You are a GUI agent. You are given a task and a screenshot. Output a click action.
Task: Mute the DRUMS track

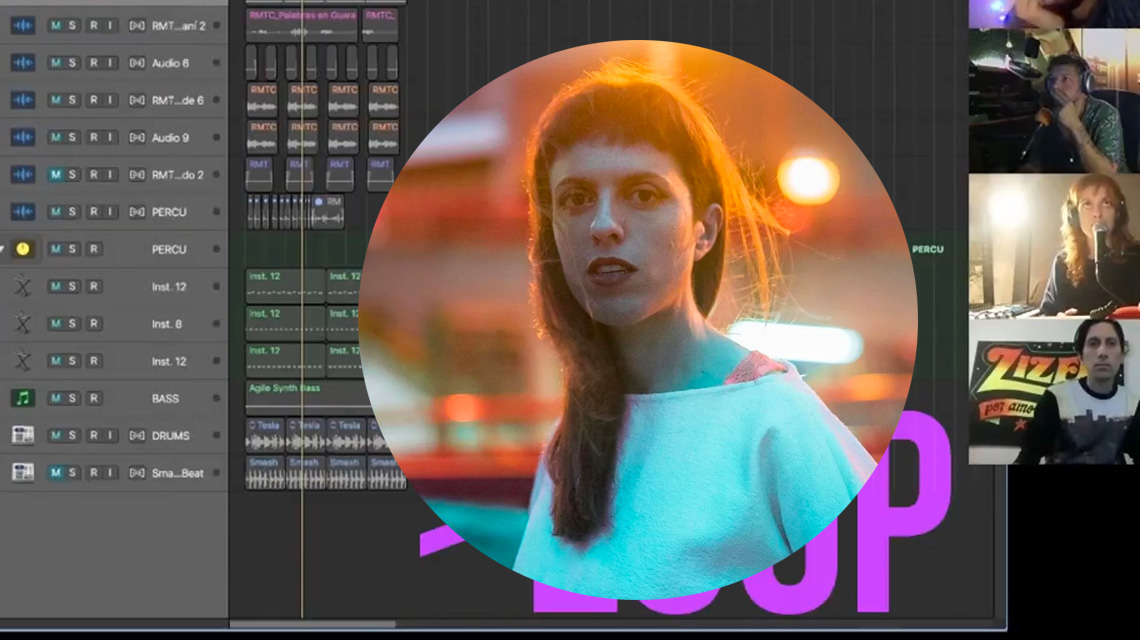pos(55,435)
